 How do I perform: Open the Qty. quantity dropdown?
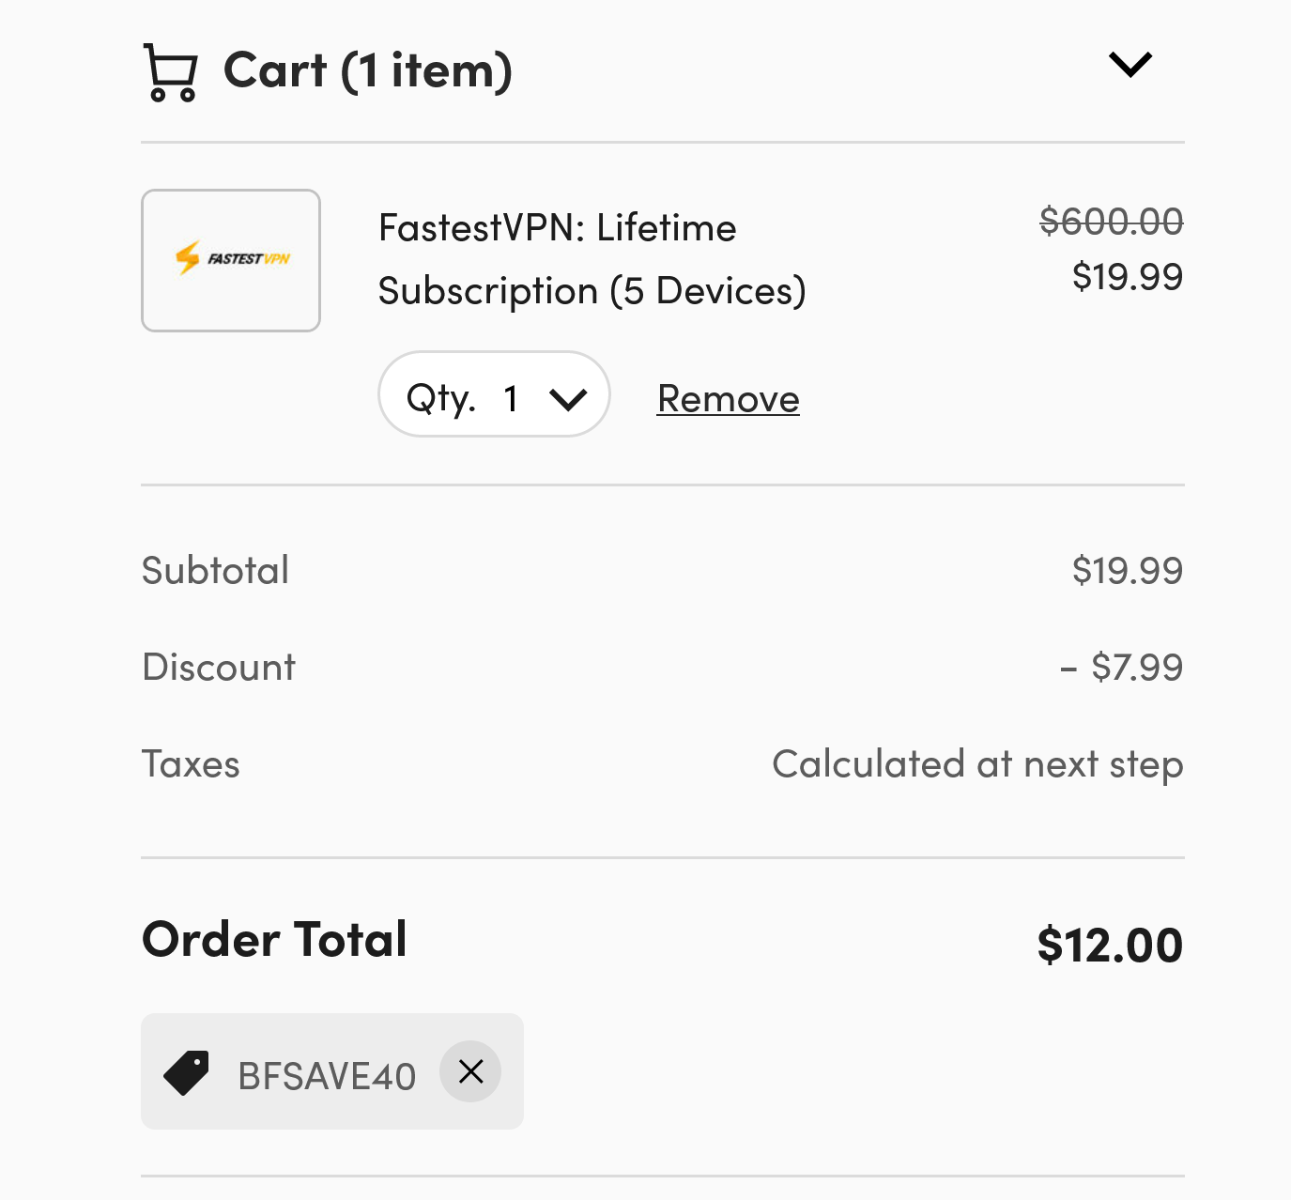point(494,398)
